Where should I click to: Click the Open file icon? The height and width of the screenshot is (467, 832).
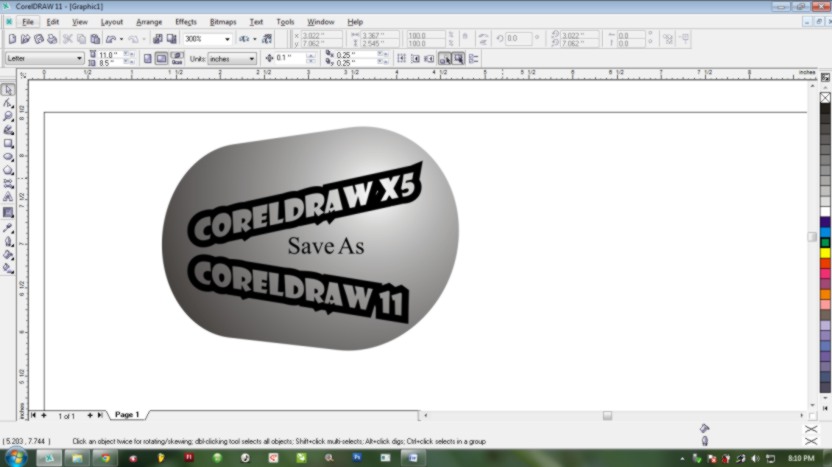click(25, 39)
